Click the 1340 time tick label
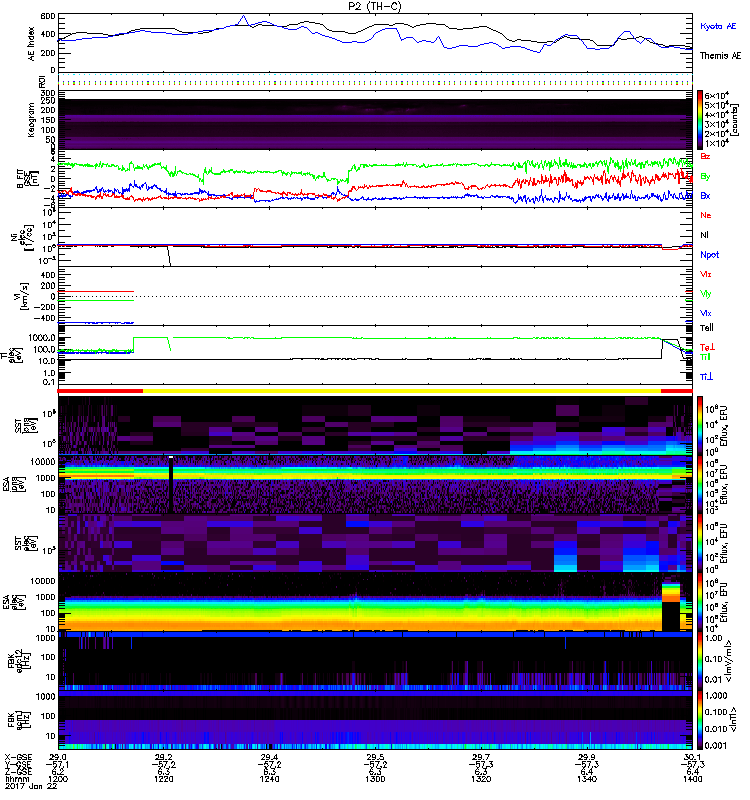This screenshot has width=750, height=800. (587, 779)
